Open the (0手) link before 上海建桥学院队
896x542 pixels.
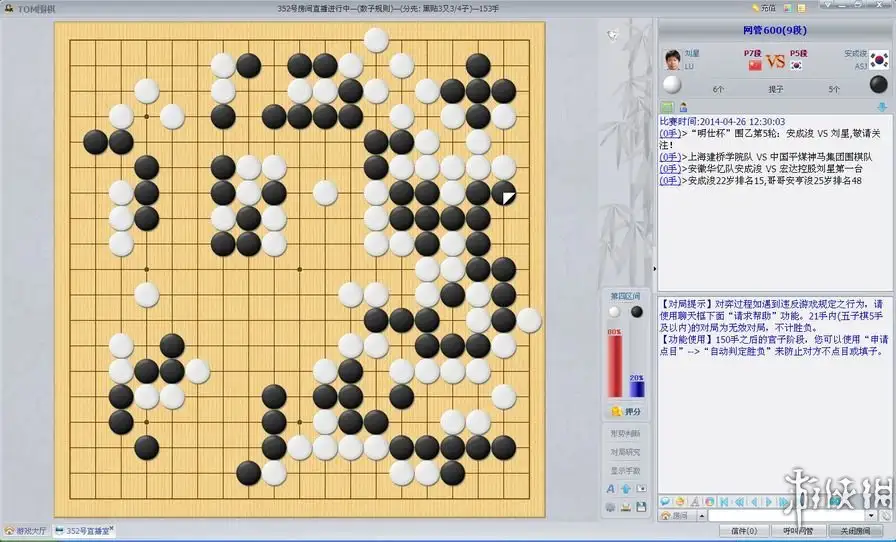click(x=670, y=157)
